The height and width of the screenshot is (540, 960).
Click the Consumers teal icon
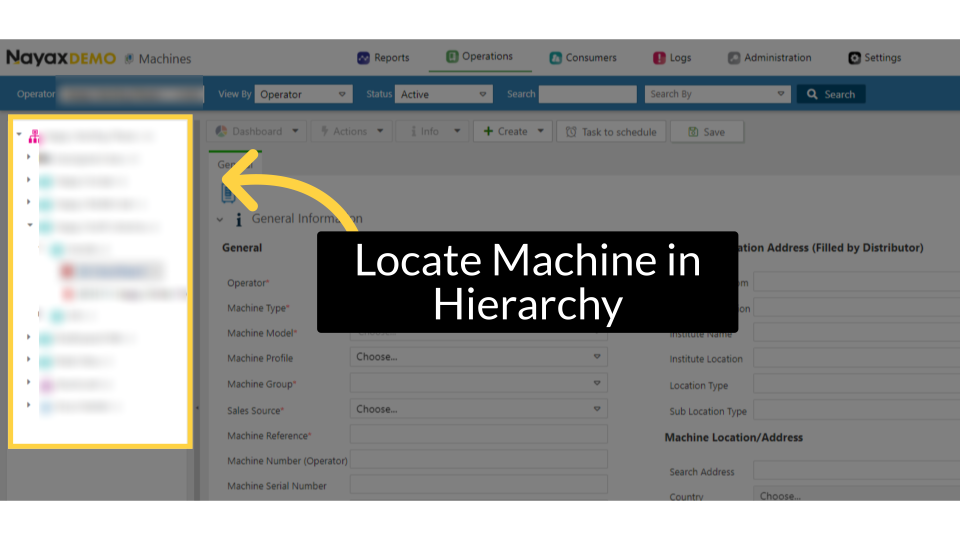pyautogui.click(x=555, y=58)
